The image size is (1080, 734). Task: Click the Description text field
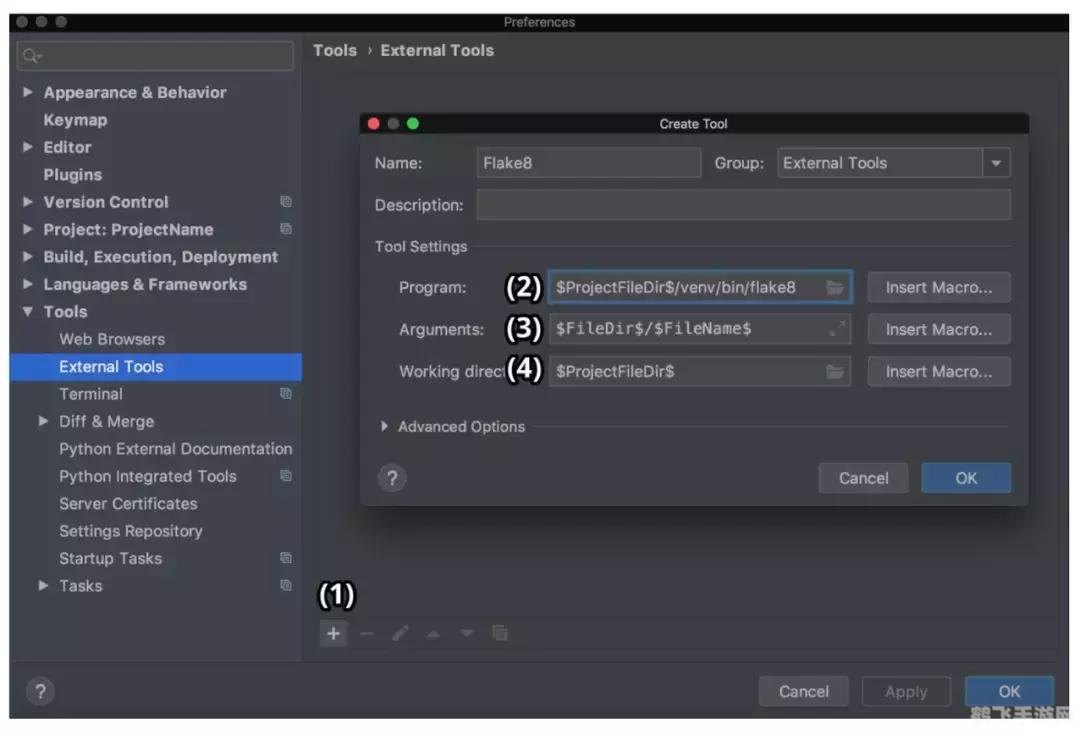click(x=742, y=205)
